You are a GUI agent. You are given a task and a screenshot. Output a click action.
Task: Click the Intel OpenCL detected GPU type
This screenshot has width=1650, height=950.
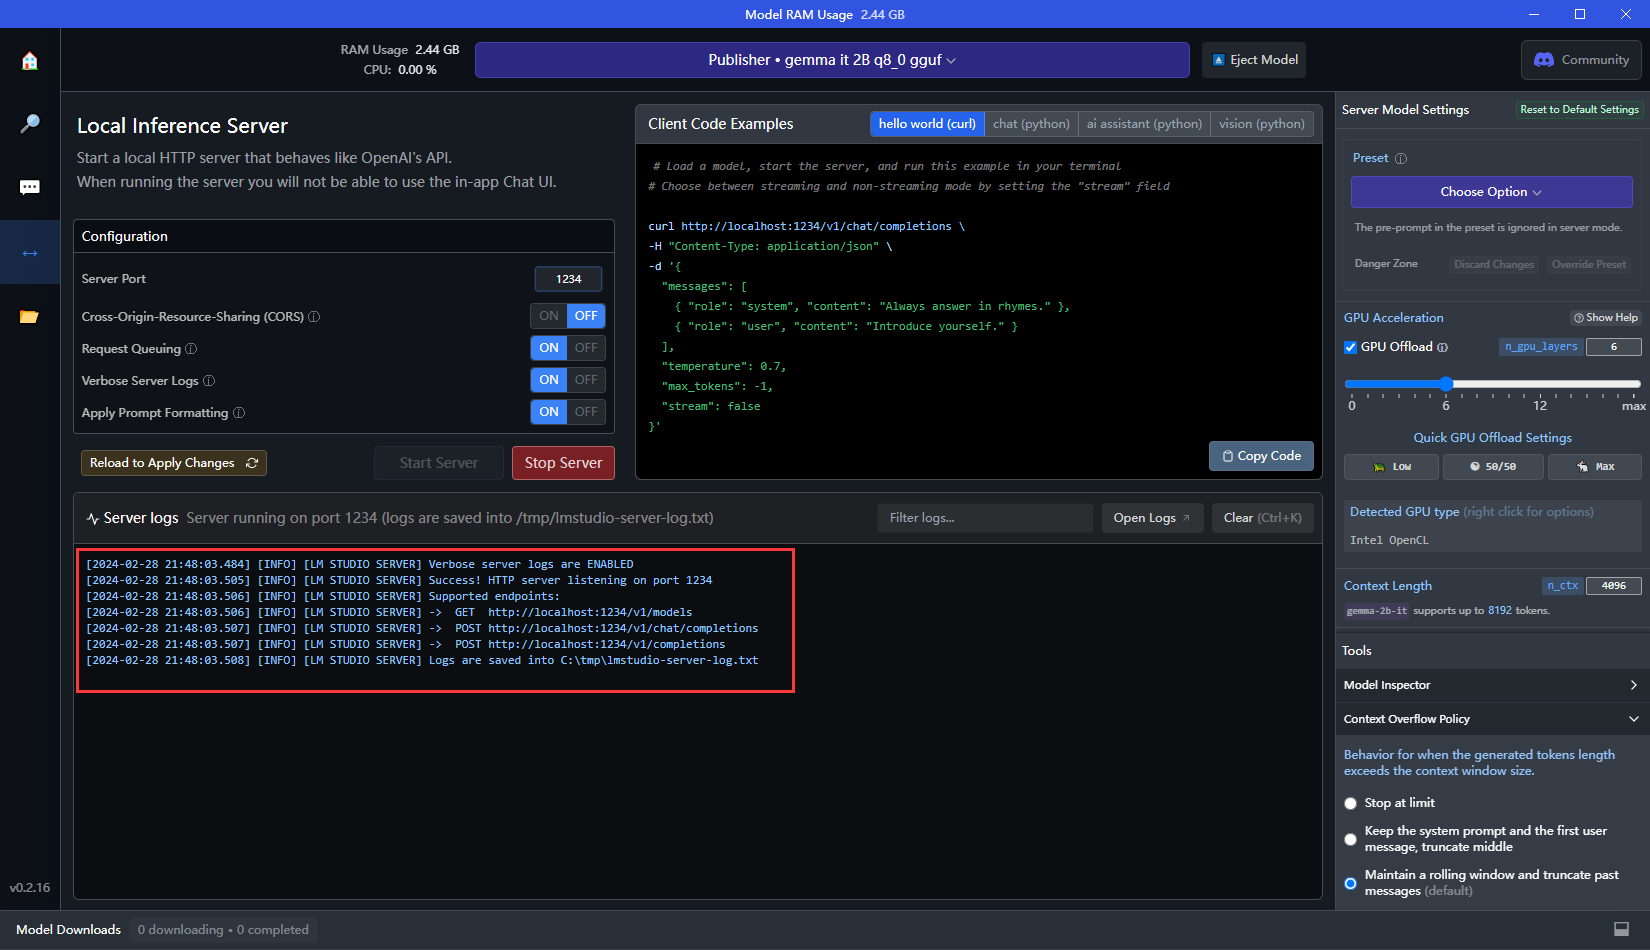tap(1389, 541)
